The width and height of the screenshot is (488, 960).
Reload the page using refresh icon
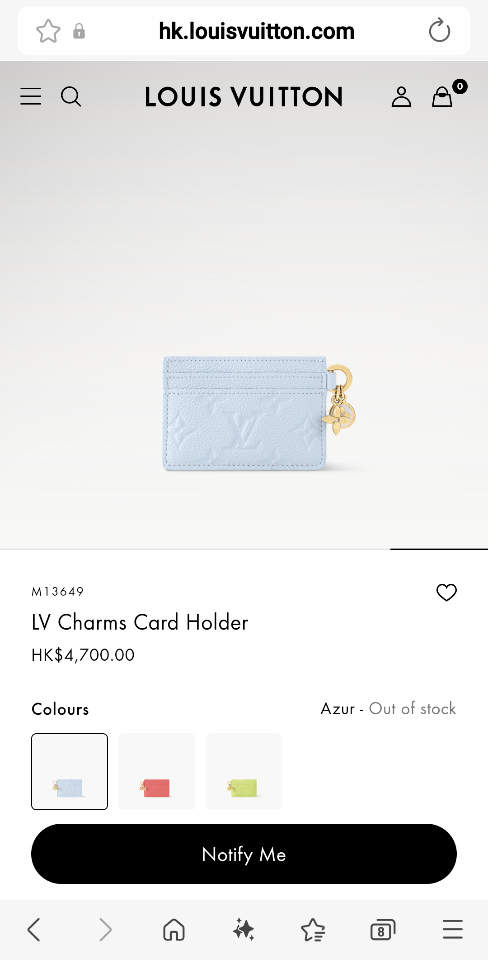click(439, 31)
